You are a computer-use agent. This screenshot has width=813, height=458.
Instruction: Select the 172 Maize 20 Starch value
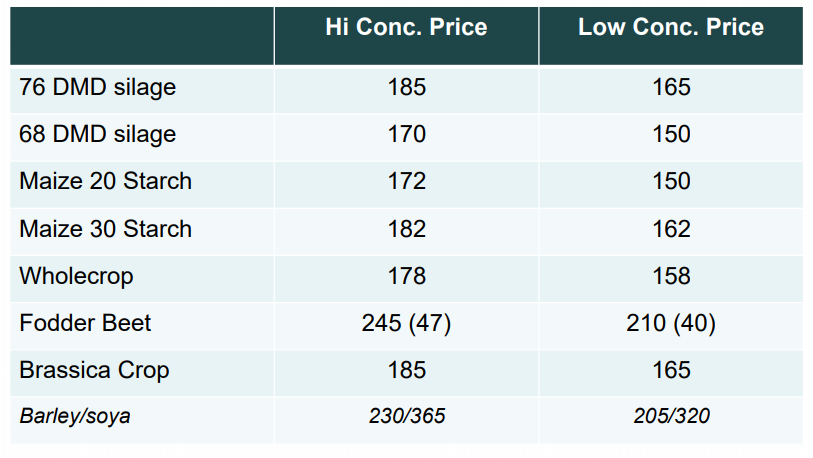(x=406, y=181)
